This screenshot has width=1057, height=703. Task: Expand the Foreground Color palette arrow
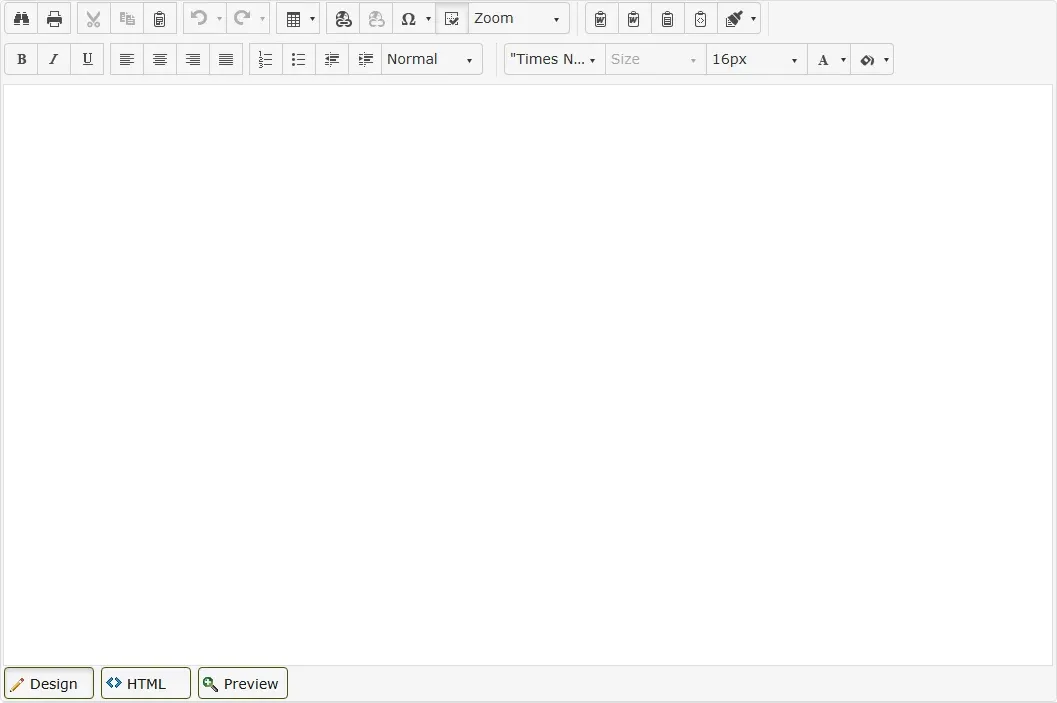click(x=843, y=60)
